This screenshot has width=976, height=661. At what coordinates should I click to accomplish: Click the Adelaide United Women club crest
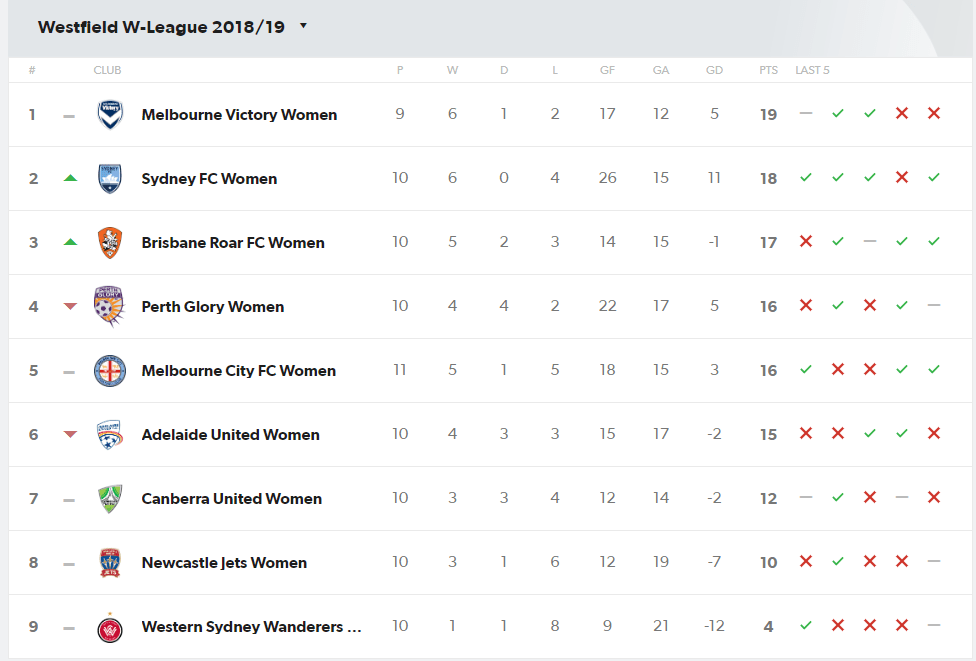point(110,434)
